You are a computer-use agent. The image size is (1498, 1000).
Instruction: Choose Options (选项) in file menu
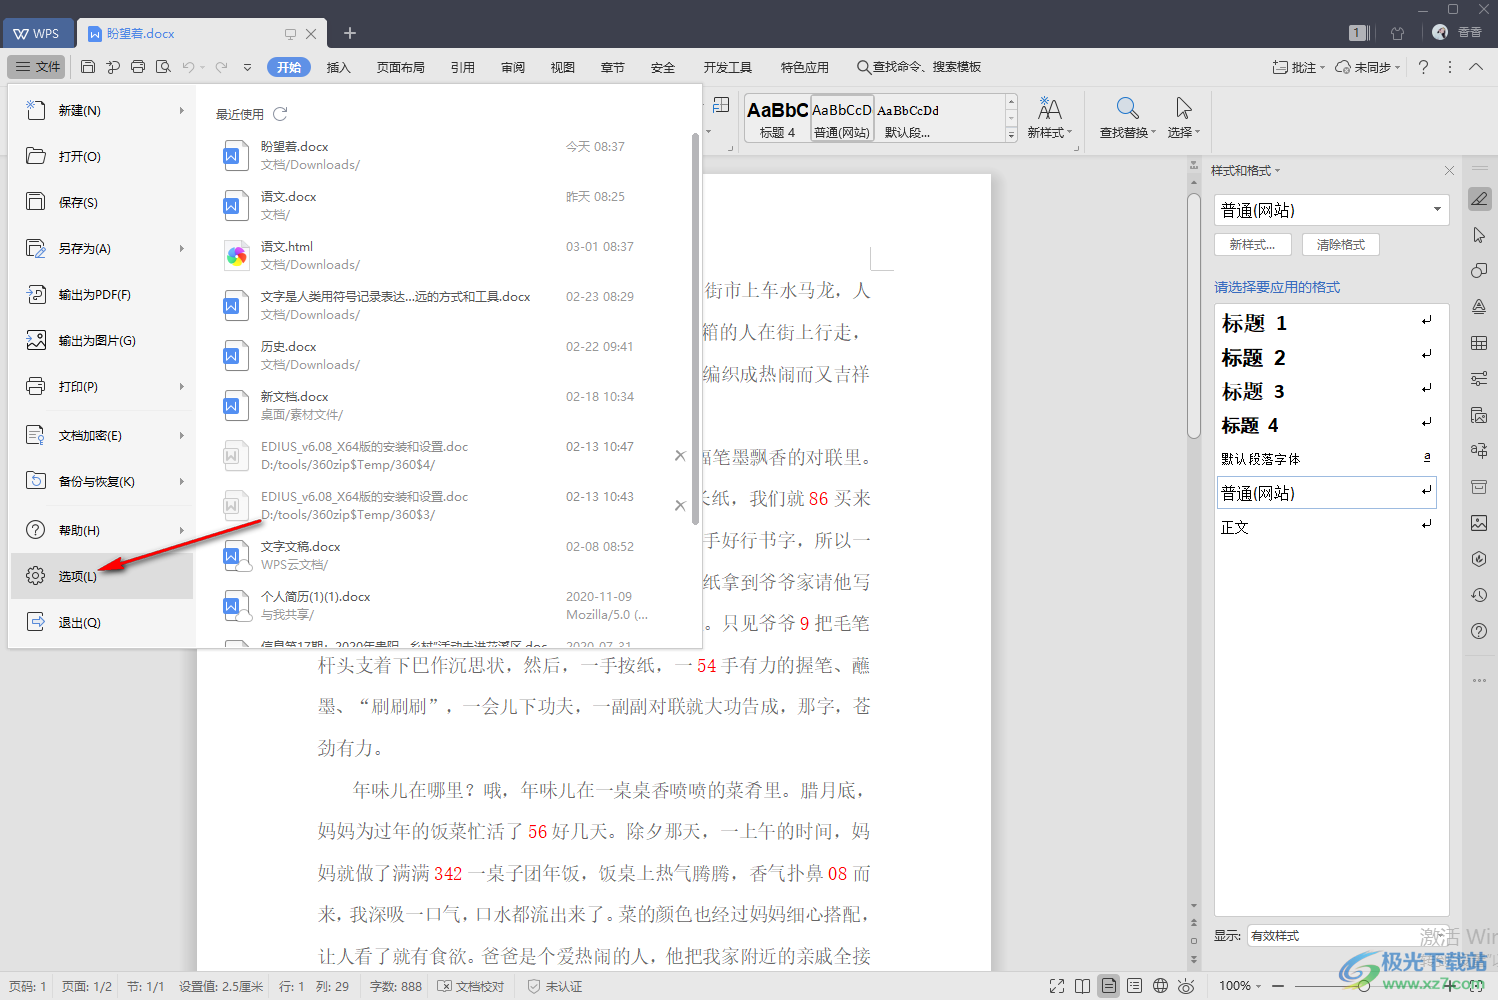point(102,576)
